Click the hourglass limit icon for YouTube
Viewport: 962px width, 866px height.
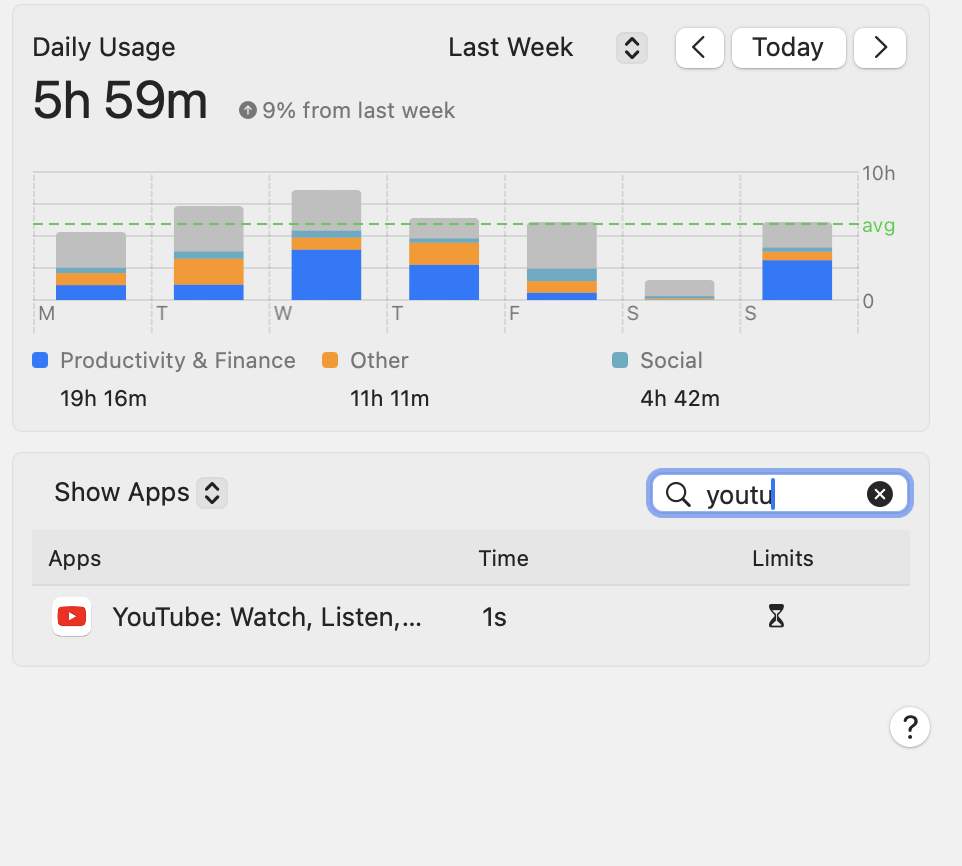tap(776, 617)
